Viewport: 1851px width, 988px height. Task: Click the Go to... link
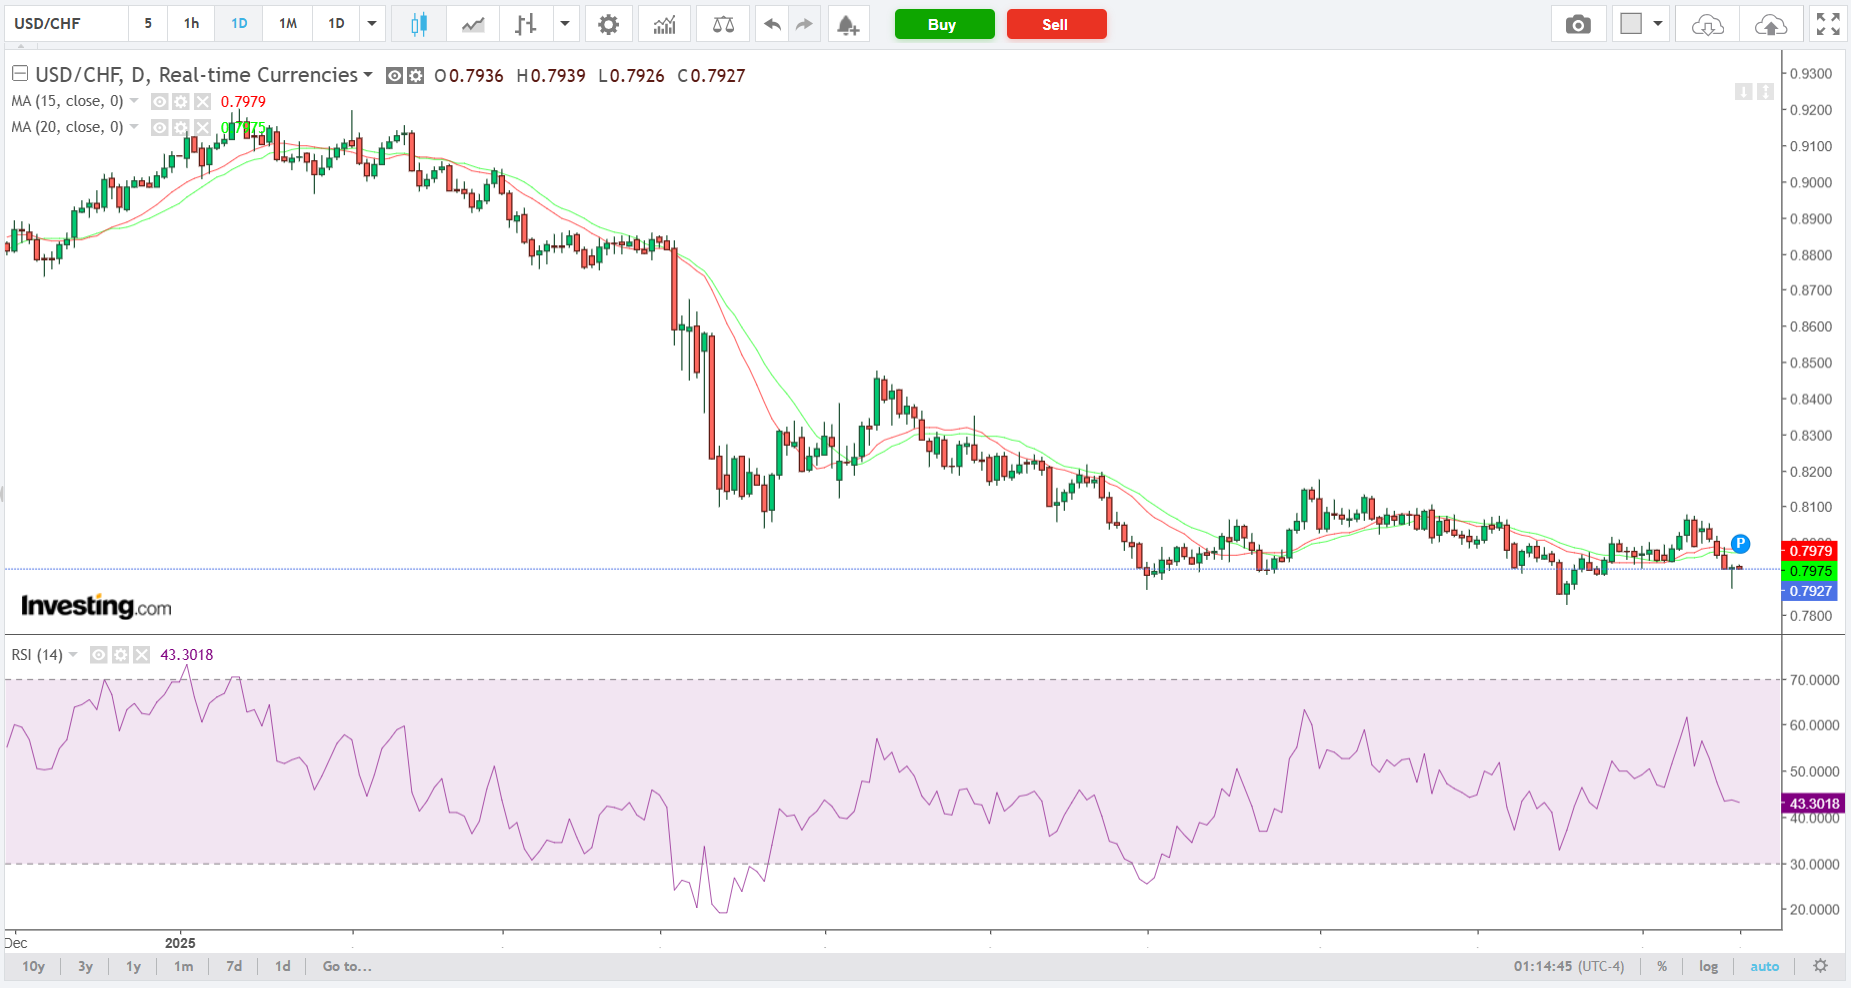click(347, 966)
